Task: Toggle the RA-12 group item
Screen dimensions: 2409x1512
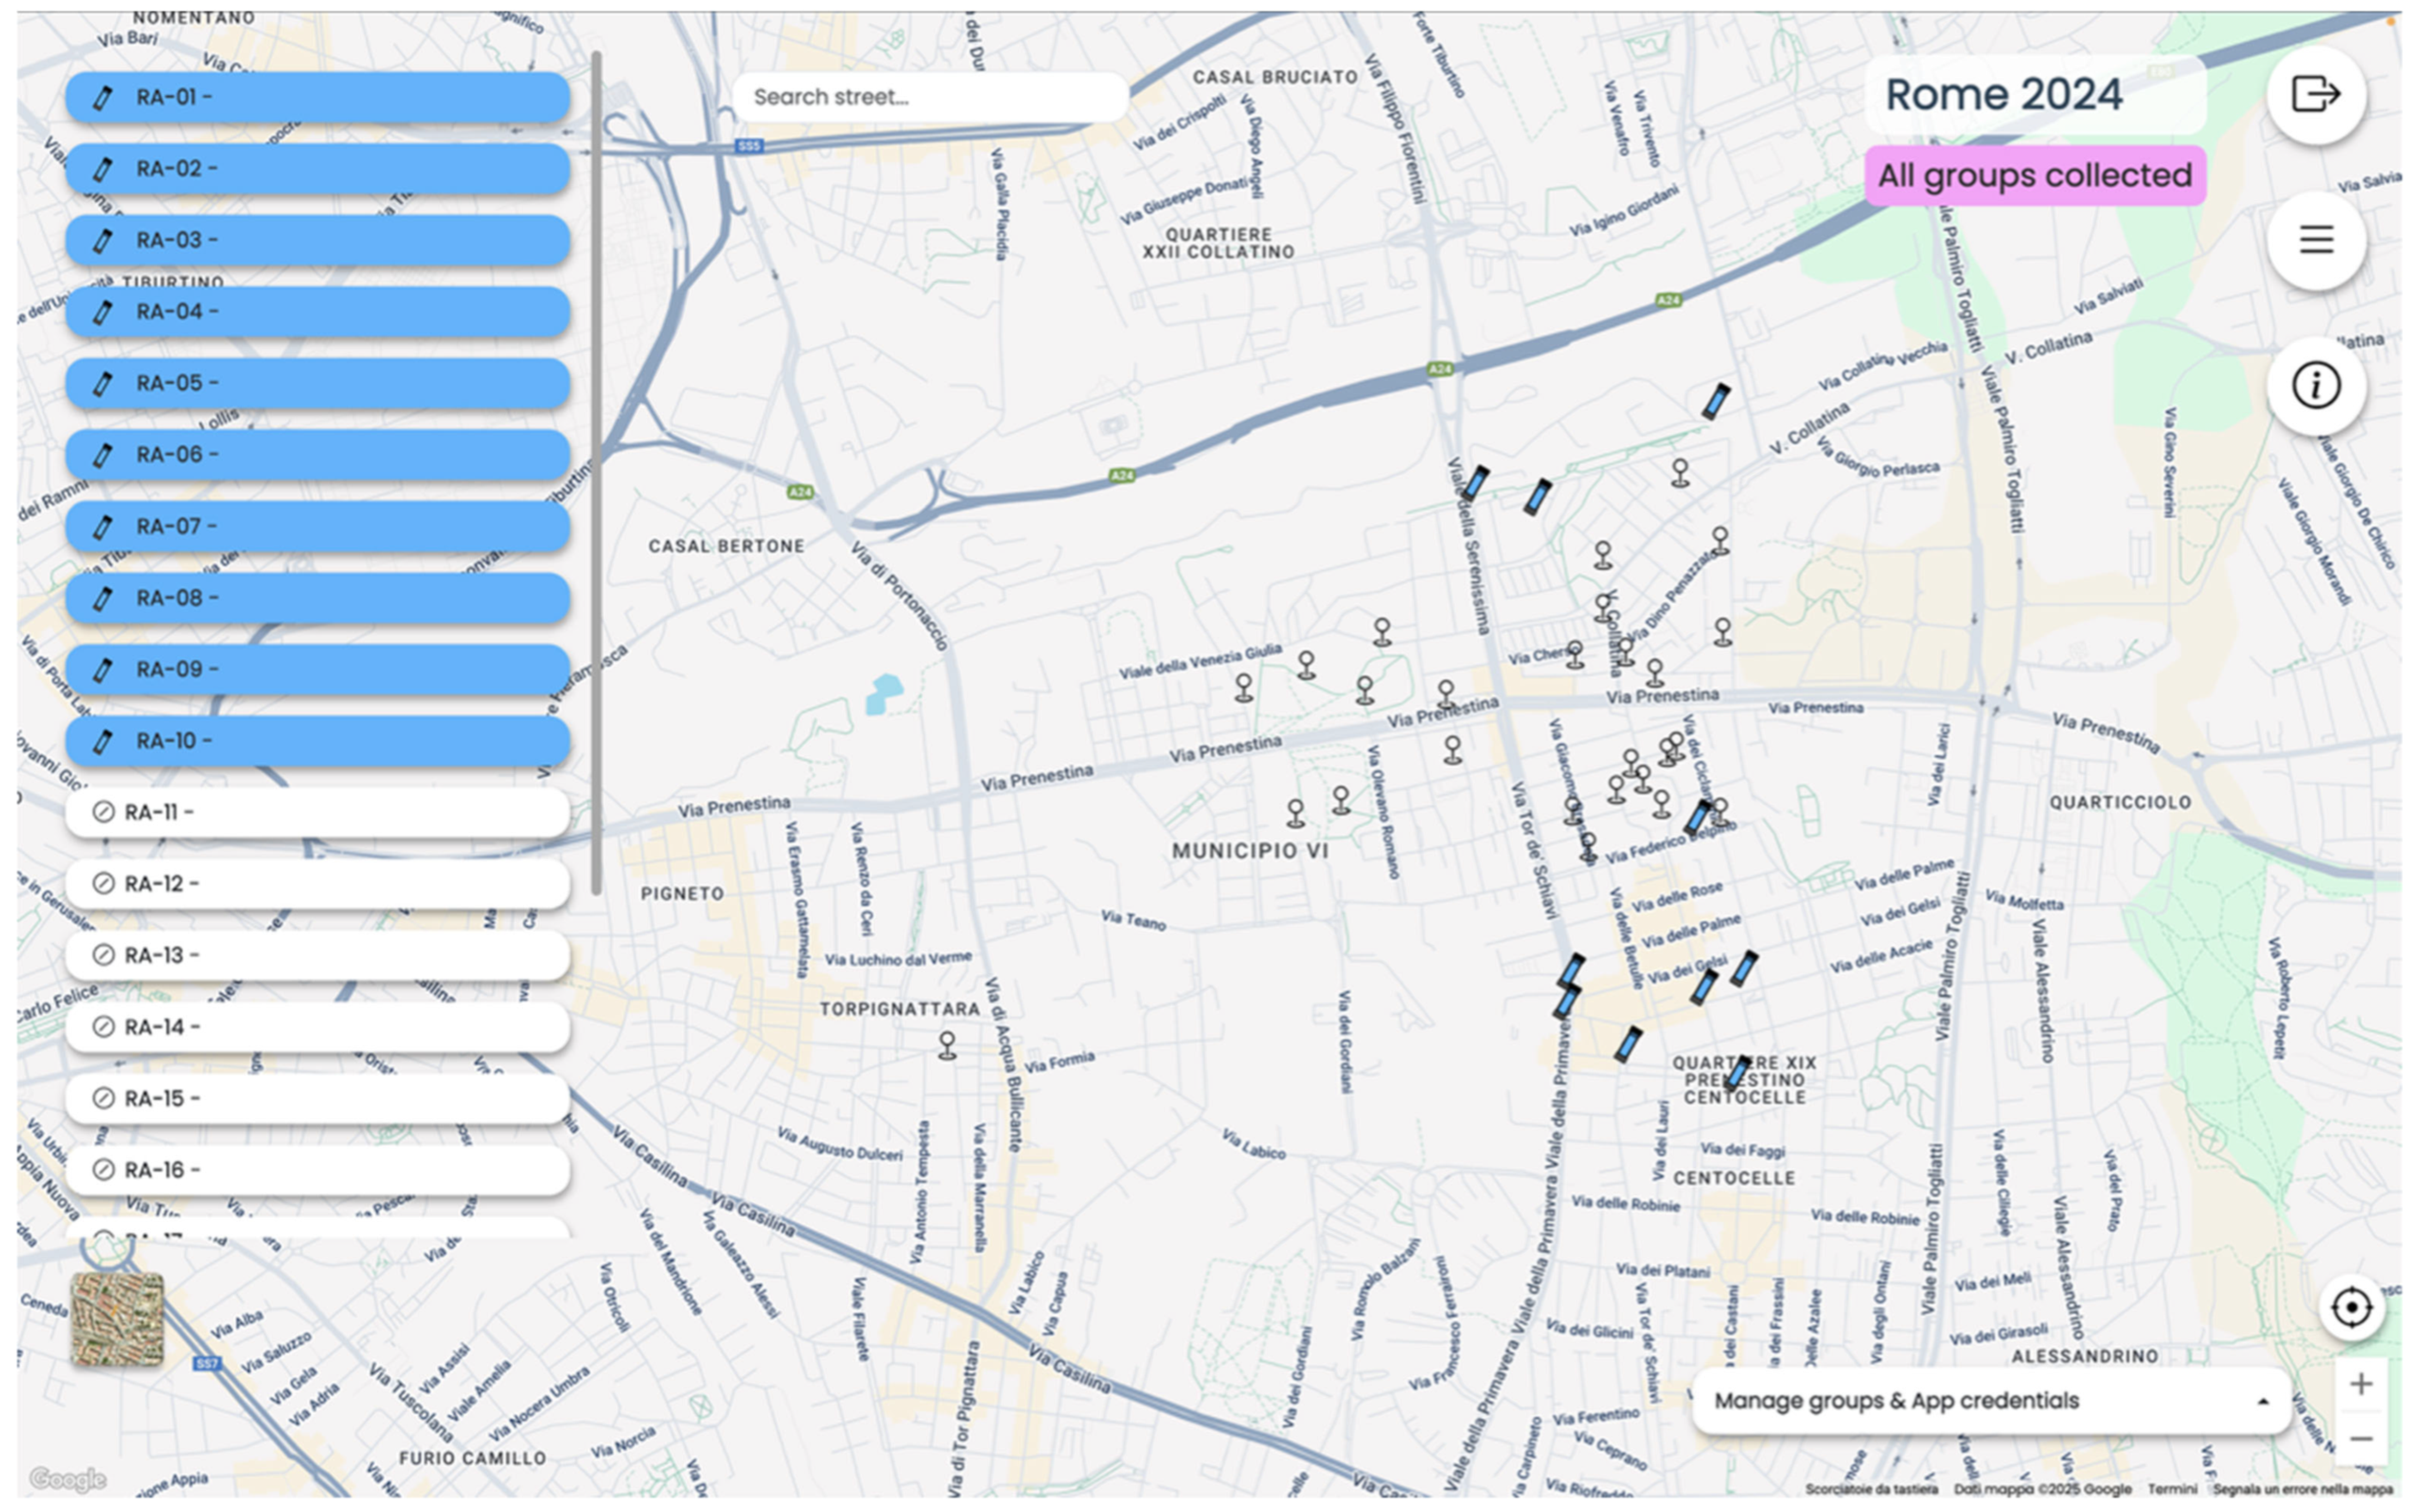Action: [x=317, y=884]
